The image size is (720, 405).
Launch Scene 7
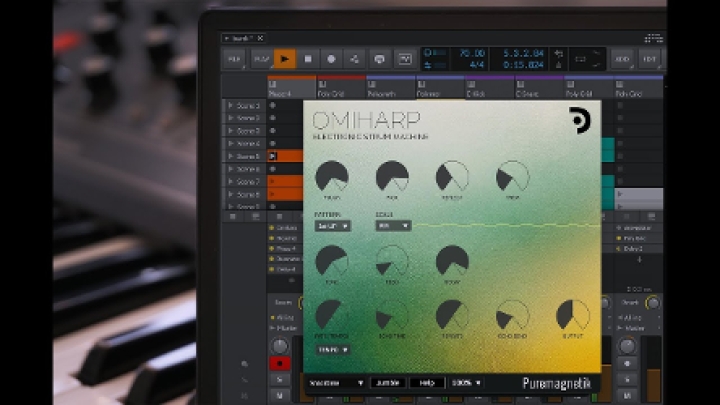point(231,182)
